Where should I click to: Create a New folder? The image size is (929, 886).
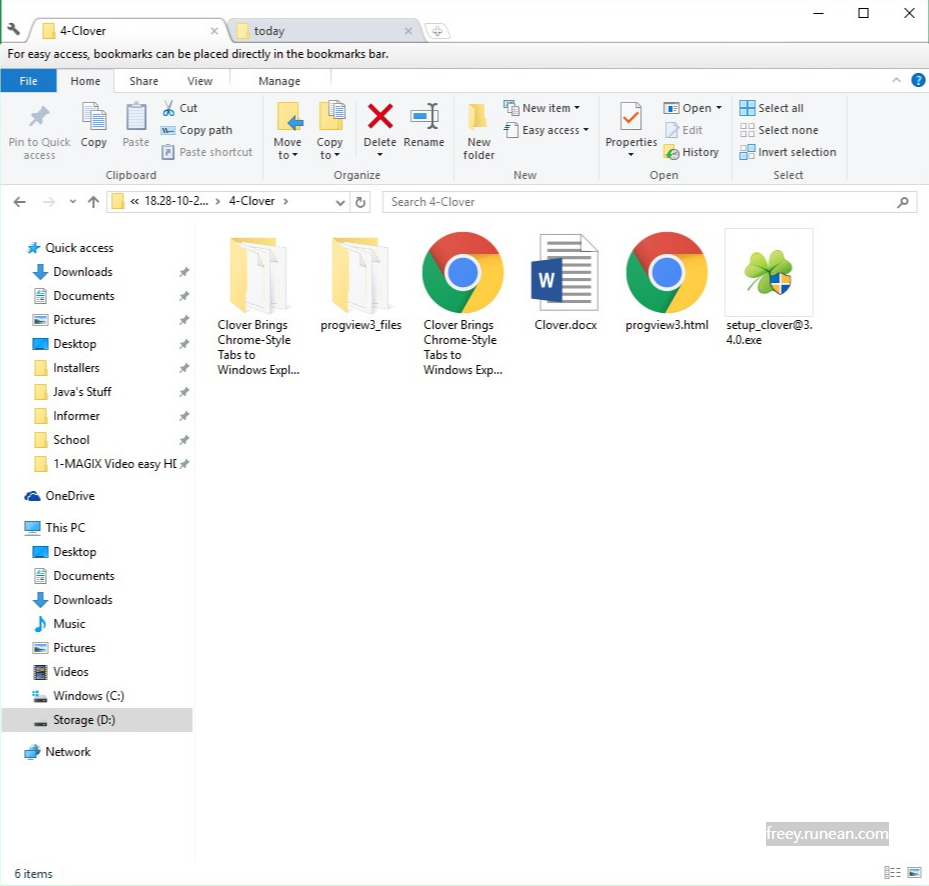(478, 131)
